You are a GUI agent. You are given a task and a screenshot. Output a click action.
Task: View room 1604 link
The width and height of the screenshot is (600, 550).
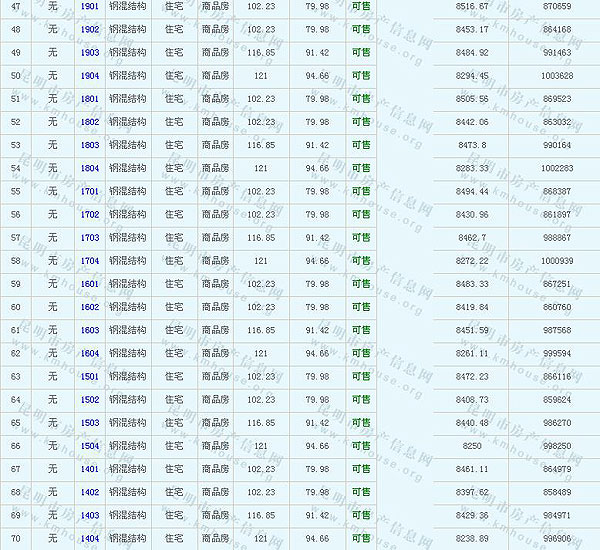pyautogui.click(x=90, y=353)
